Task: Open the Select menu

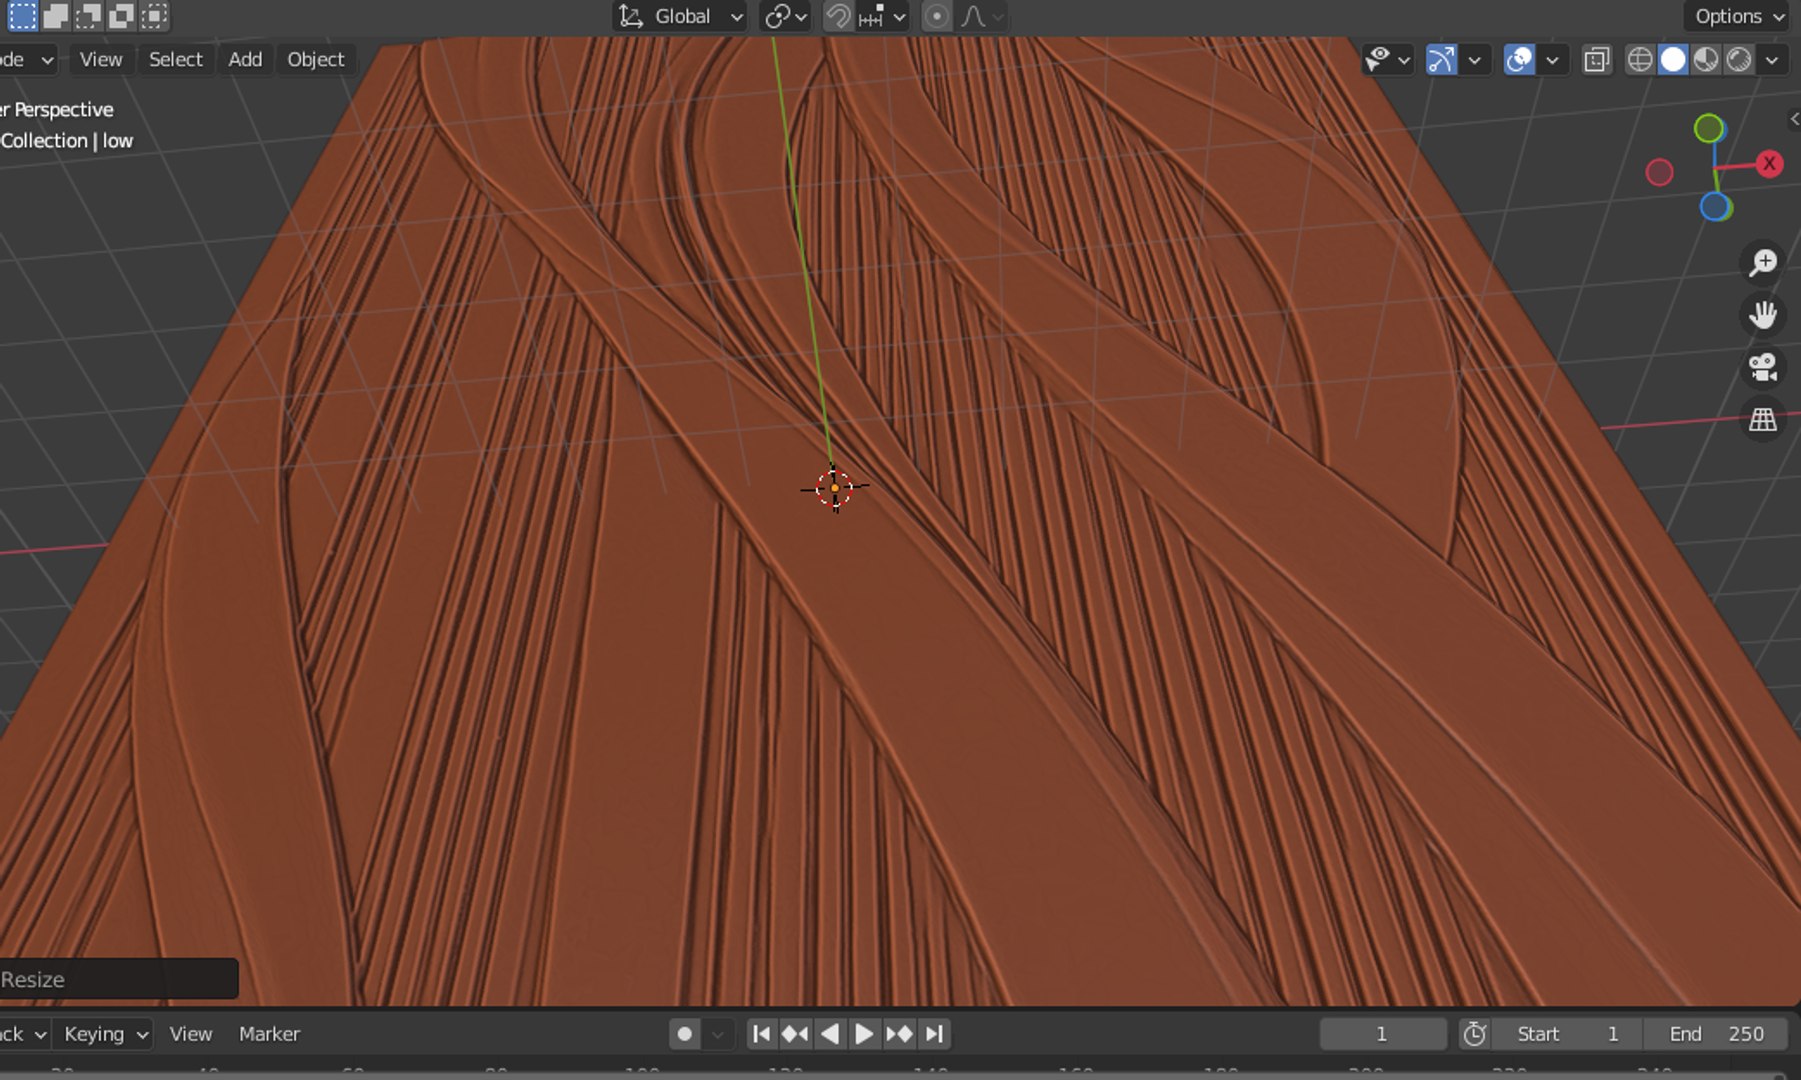Action: click(x=176, y=59)
